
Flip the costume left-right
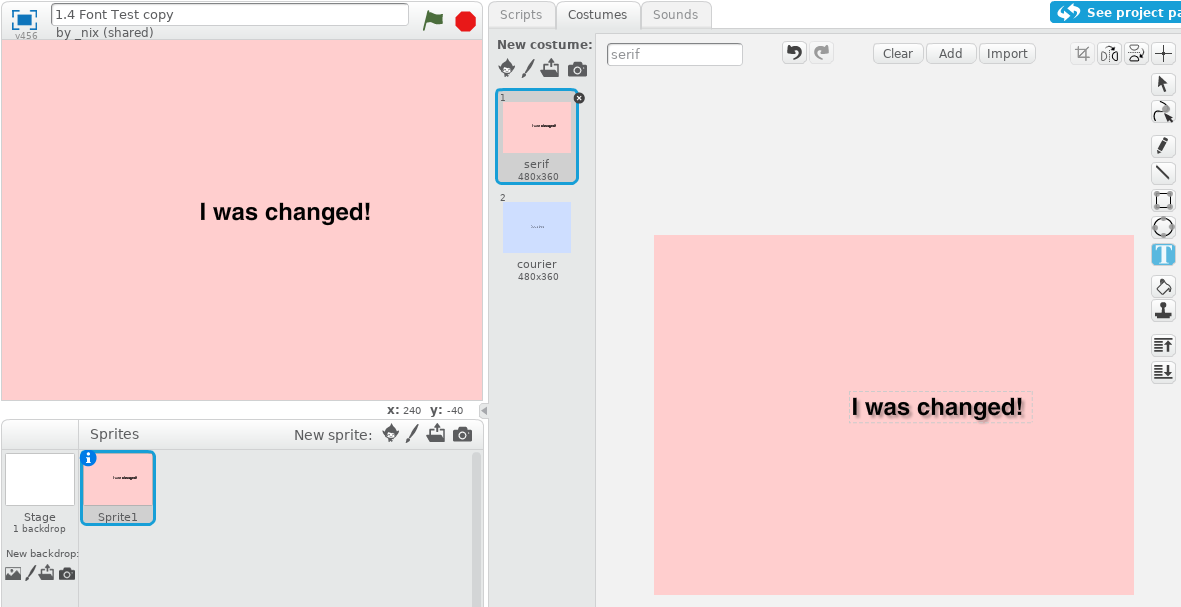(1109, 53)
